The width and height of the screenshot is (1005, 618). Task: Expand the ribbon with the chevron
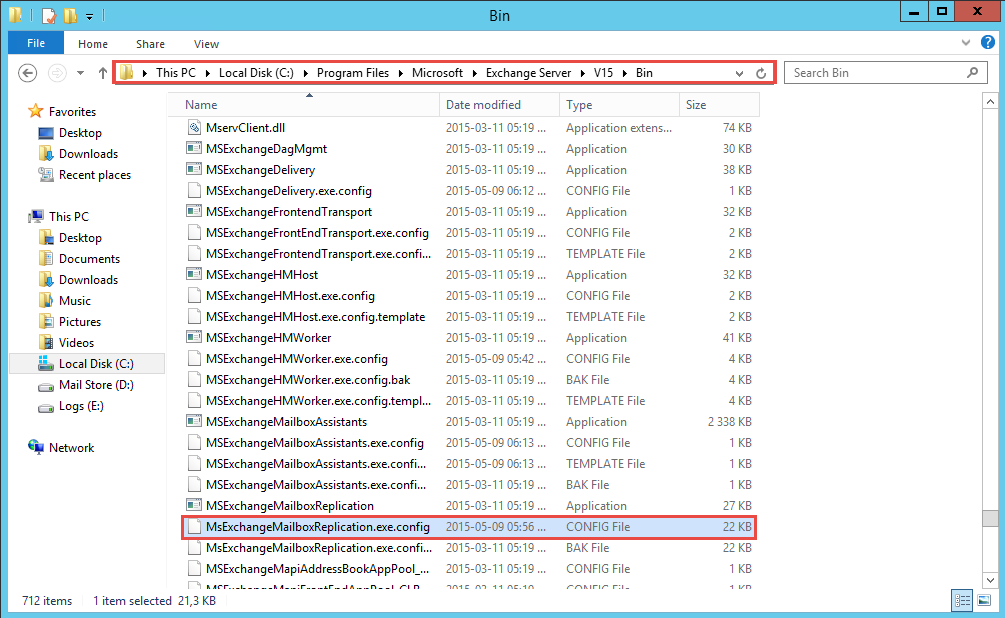(x=966, y=43)
